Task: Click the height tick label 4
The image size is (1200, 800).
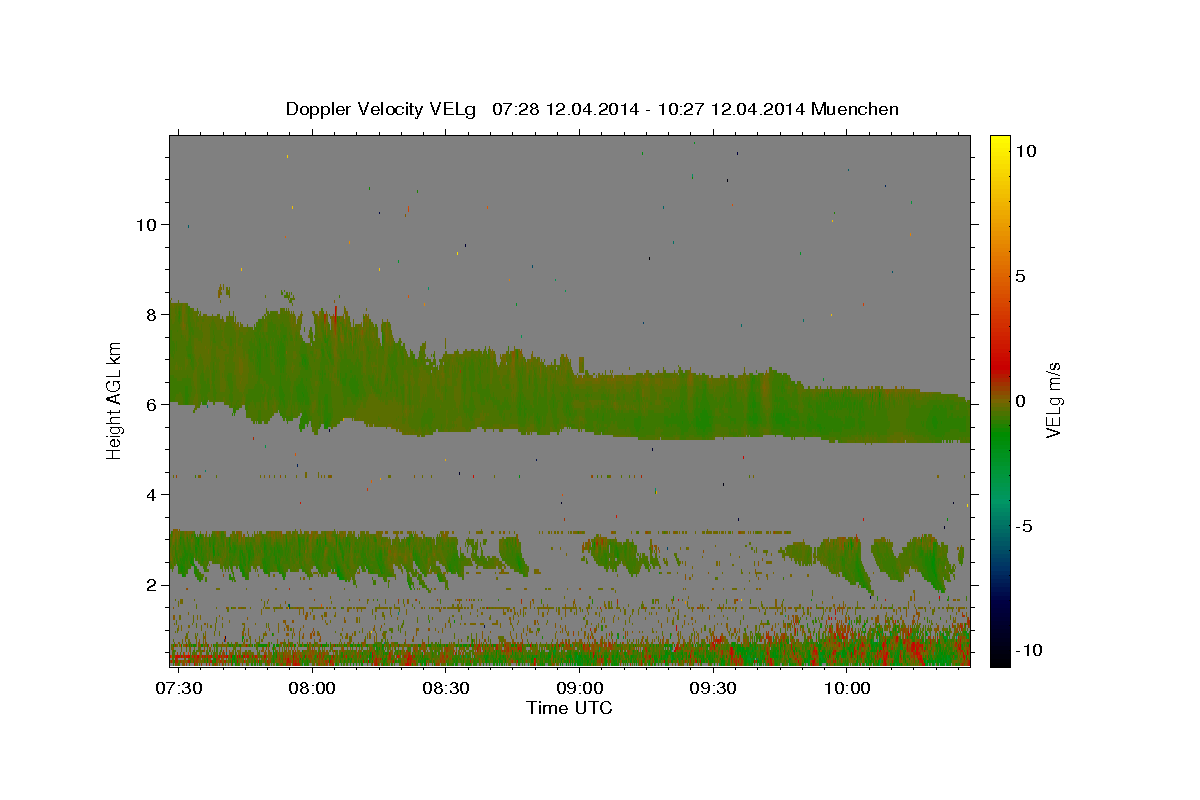Action: [x=150, y=494]
